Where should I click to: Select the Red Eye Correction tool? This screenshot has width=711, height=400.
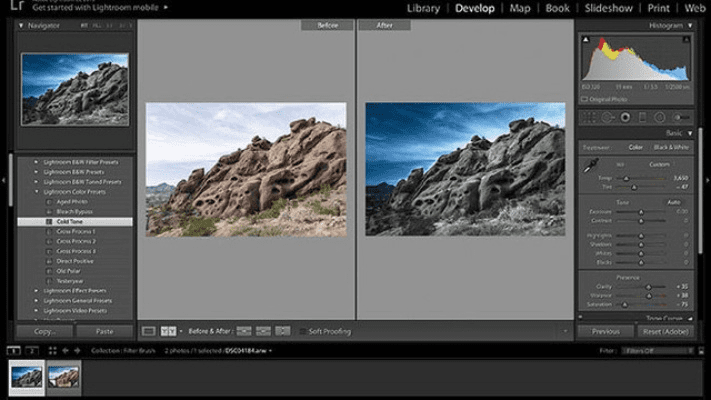[625, 117]
